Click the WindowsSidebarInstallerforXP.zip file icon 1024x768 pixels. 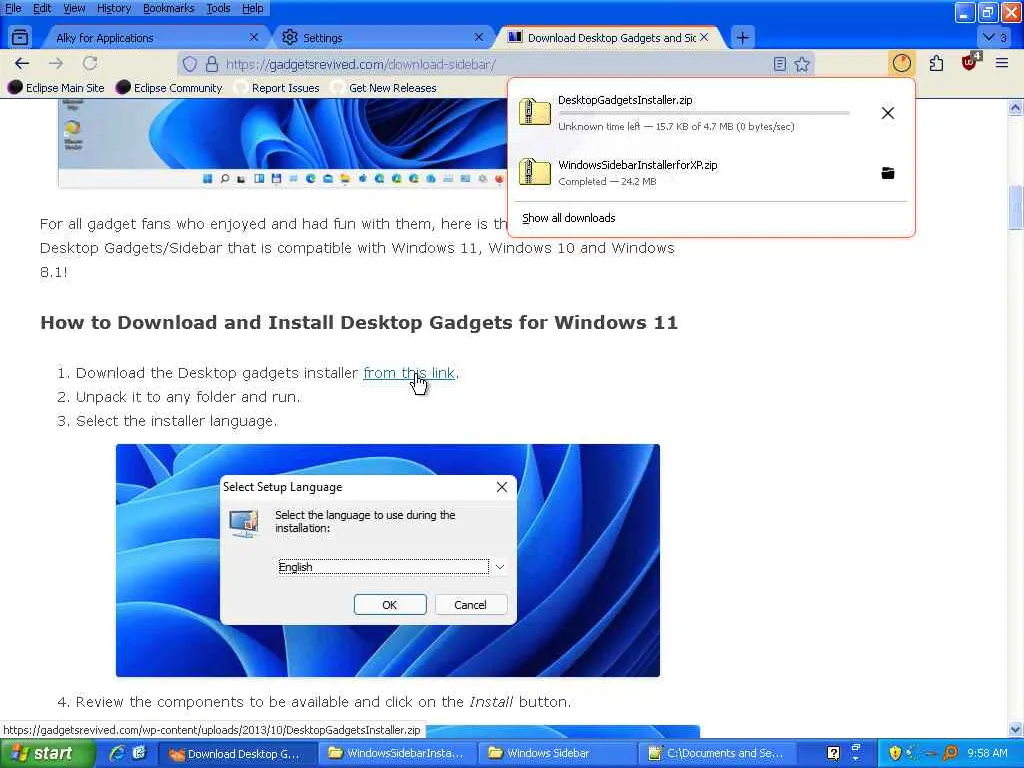(534, 172)
